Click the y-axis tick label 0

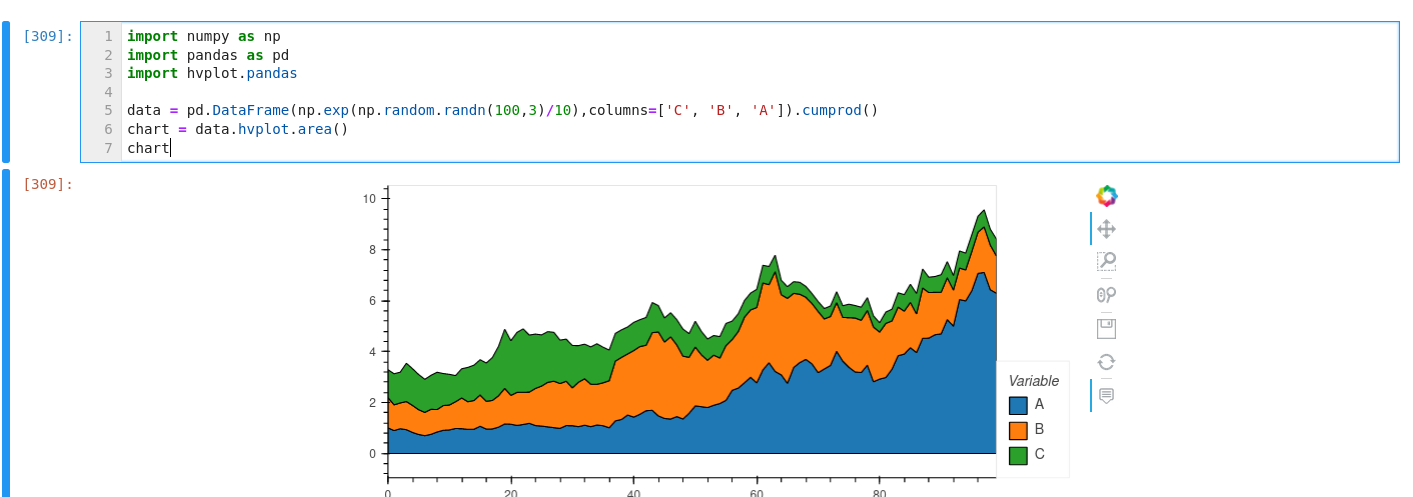[372, 453]
